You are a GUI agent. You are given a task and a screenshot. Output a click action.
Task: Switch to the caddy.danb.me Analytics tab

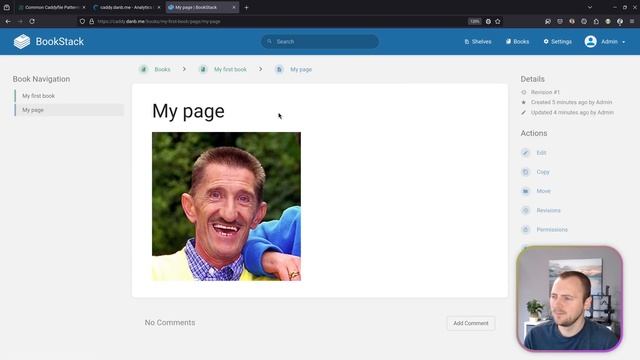point(126,7)
